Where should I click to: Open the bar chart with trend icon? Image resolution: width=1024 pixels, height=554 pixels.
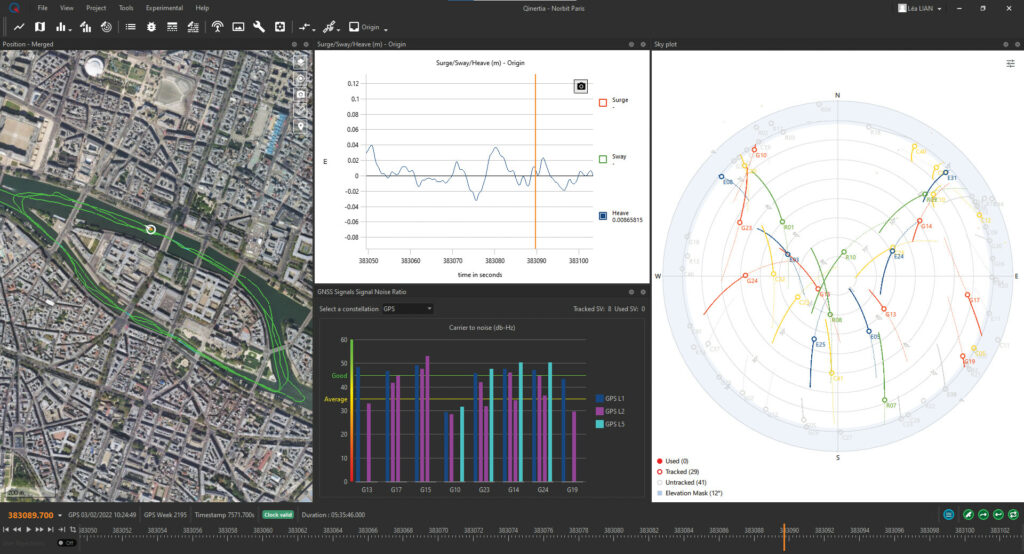click(86, 27)
